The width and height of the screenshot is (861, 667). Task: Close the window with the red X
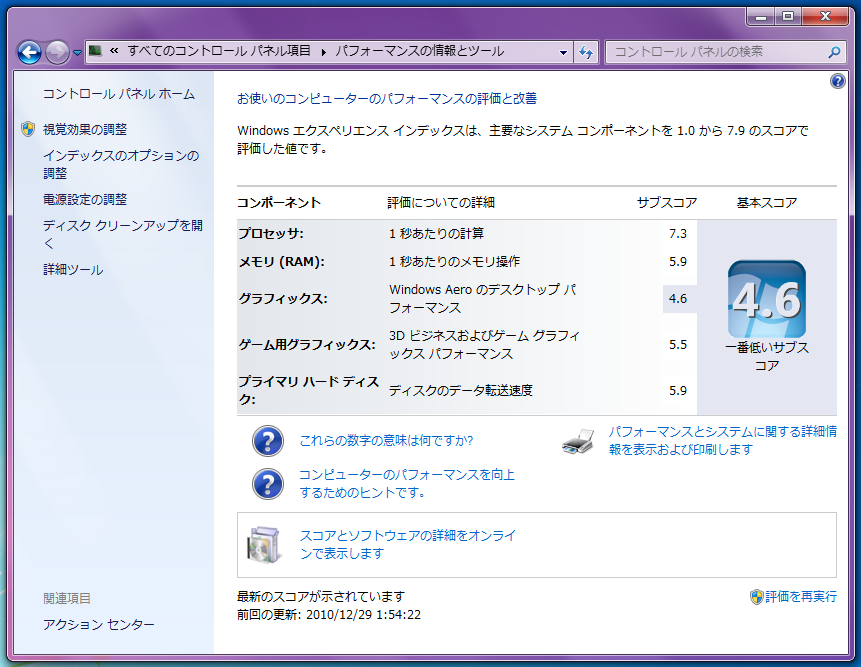click(x=825, y=16)
